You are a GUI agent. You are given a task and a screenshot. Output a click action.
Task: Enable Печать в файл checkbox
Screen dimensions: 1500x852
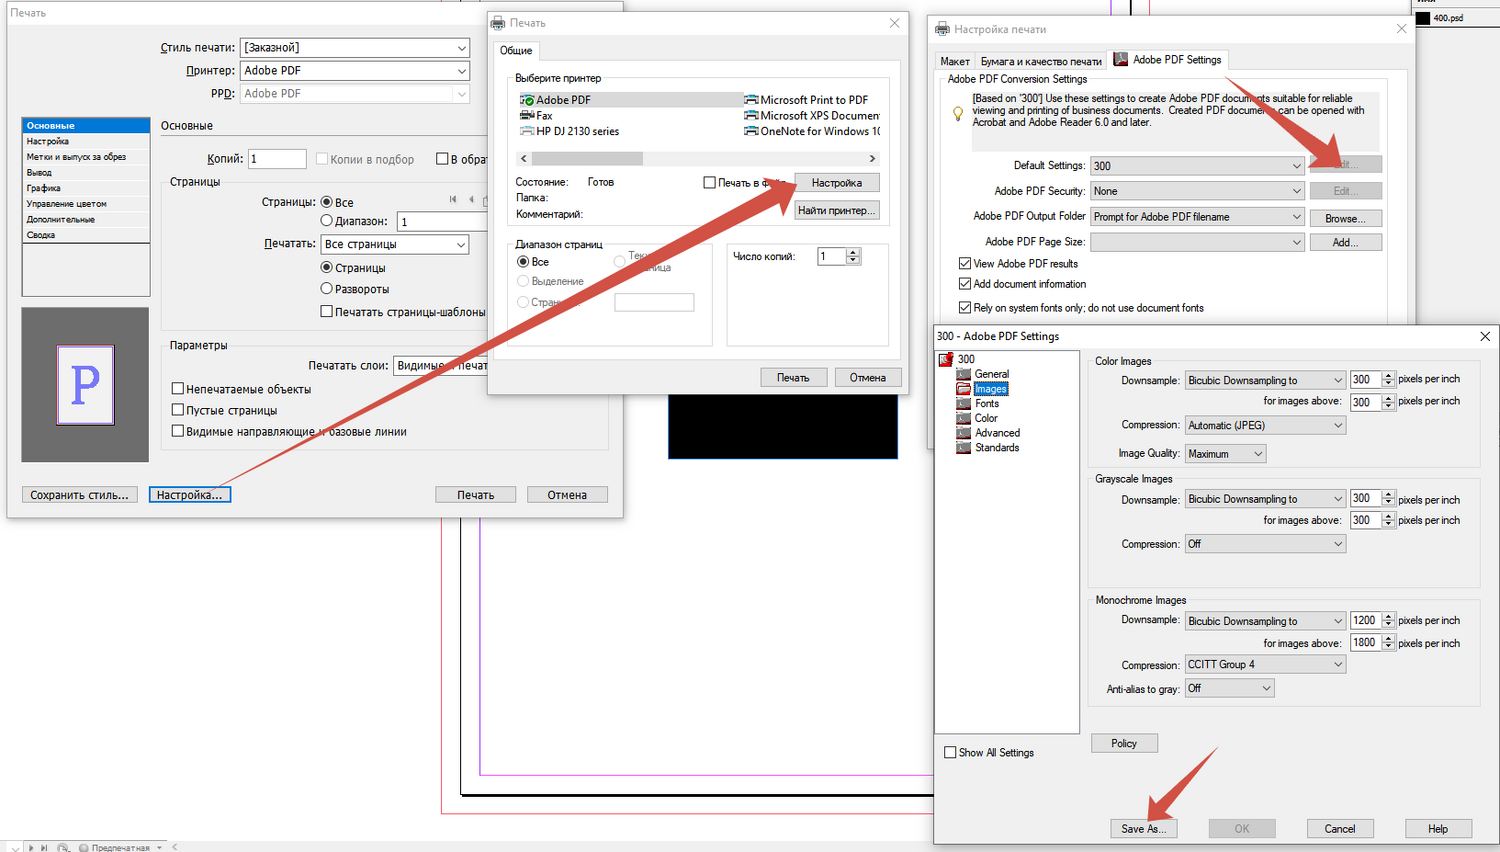click(x=710, y=182)
